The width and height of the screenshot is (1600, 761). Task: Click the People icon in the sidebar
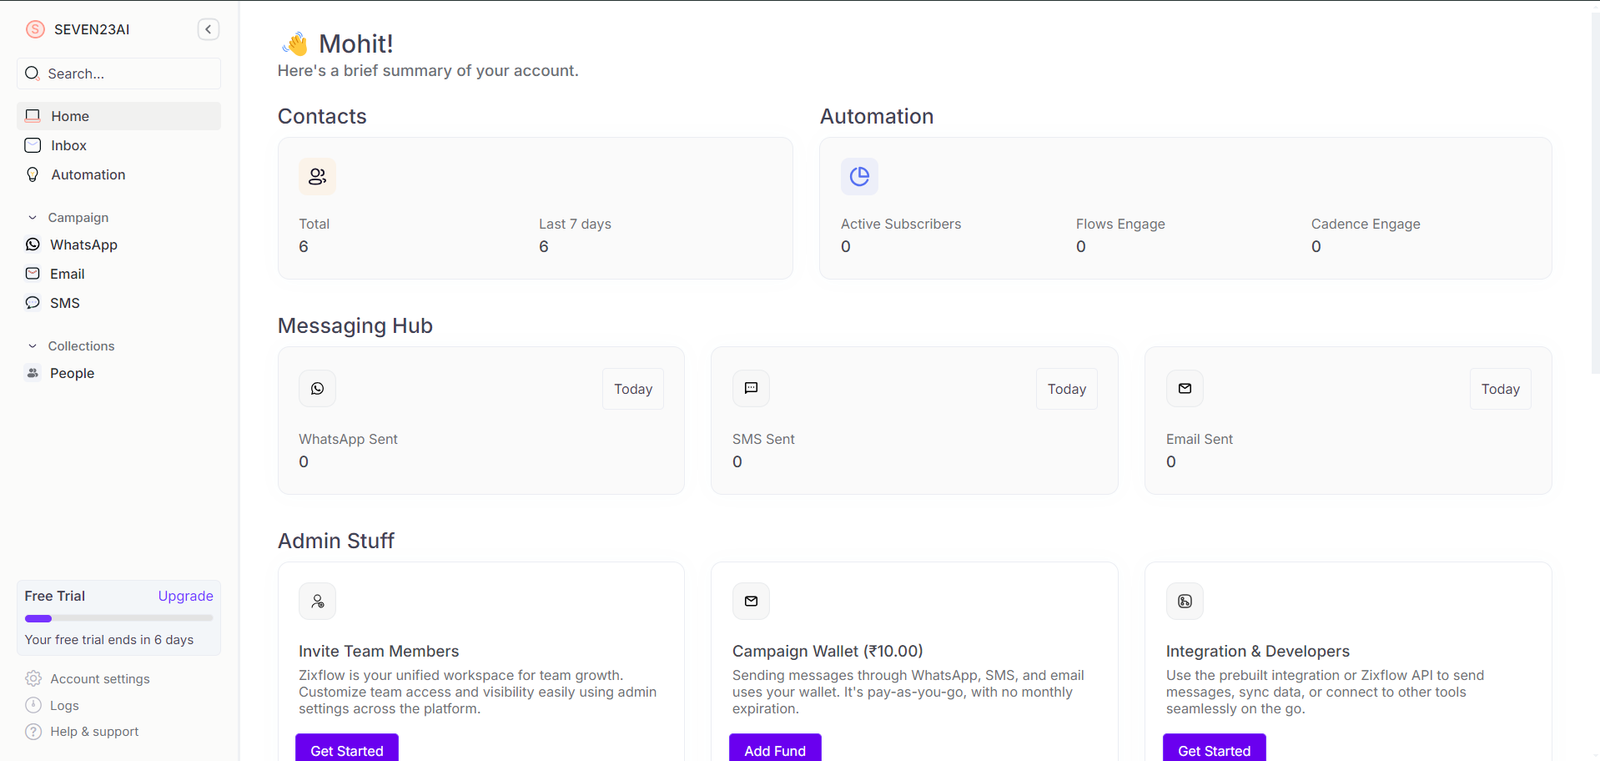pos(33,373)
